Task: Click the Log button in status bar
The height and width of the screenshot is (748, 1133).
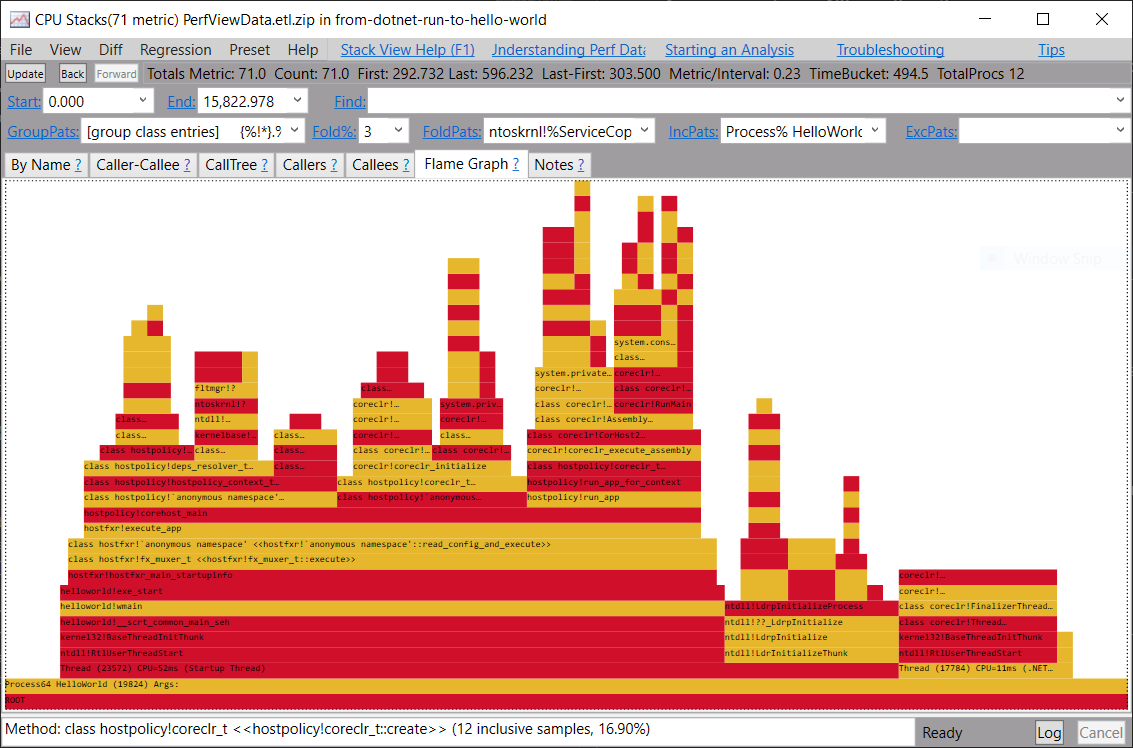Action: point(1049,733)
